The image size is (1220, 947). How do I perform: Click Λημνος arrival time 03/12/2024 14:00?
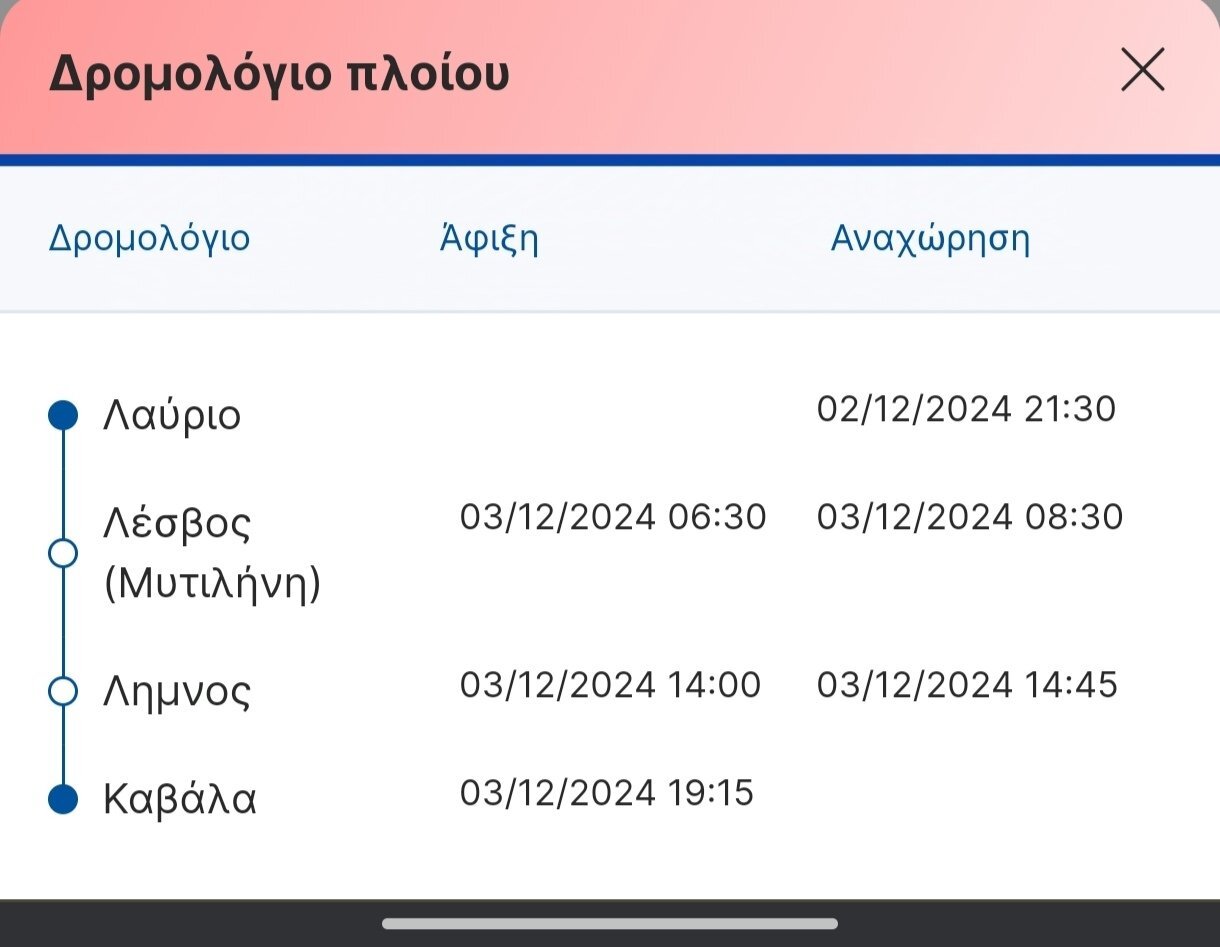[x=610, y=685]
